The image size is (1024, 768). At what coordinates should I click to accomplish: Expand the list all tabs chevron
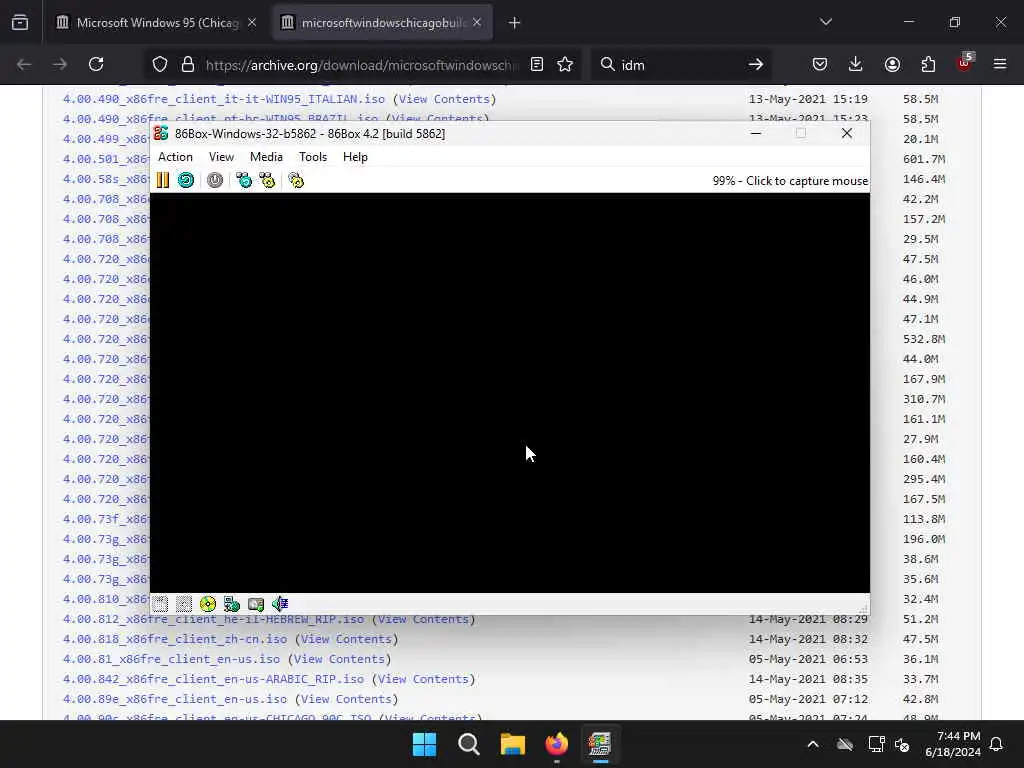[x=826, y=22]
